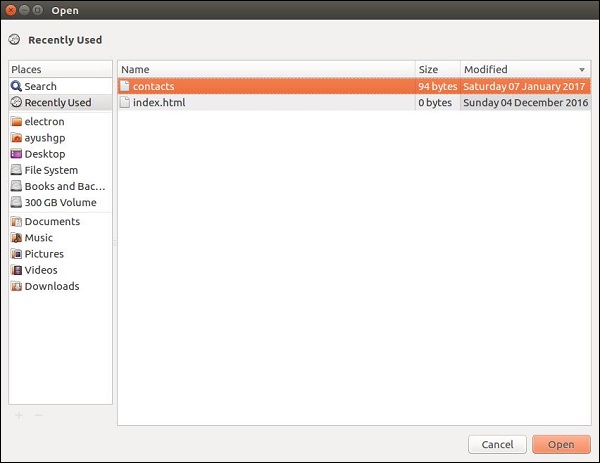Click the Documents folder icon
Viewport: 600px width, 463px height.
pos(16,222)
